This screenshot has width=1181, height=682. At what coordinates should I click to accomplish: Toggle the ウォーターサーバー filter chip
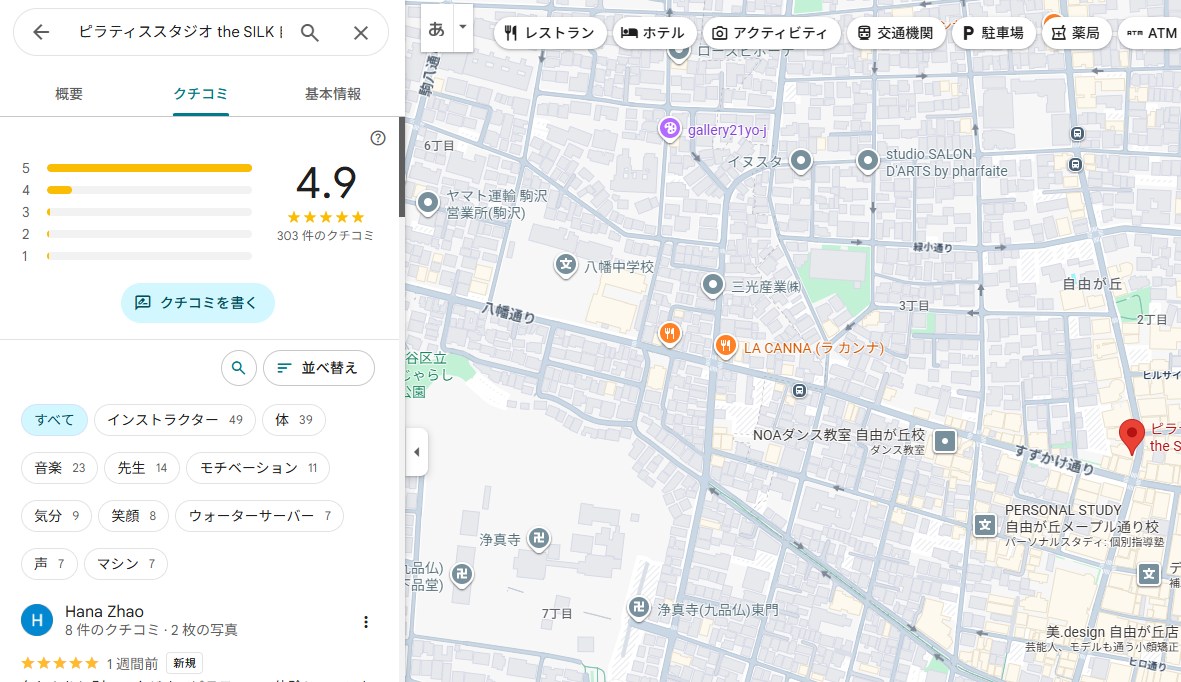click(x=259, y=516)
